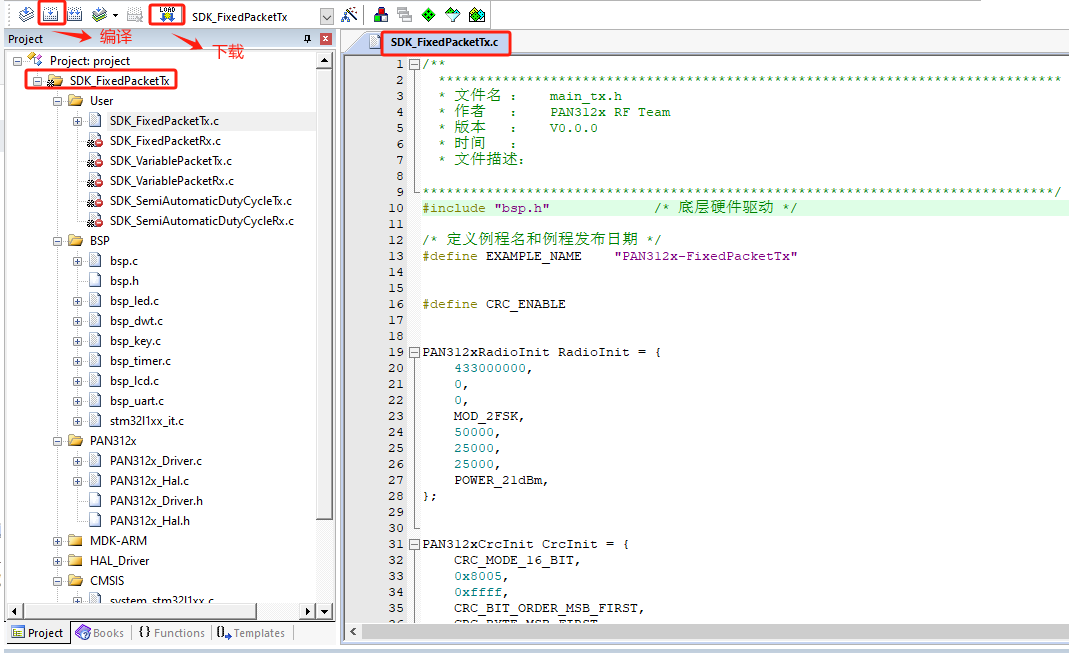The width and height of the screenshot is (1069, 653).
Task: Expand the MDK-ARM folder
Action: pos(58,541)
